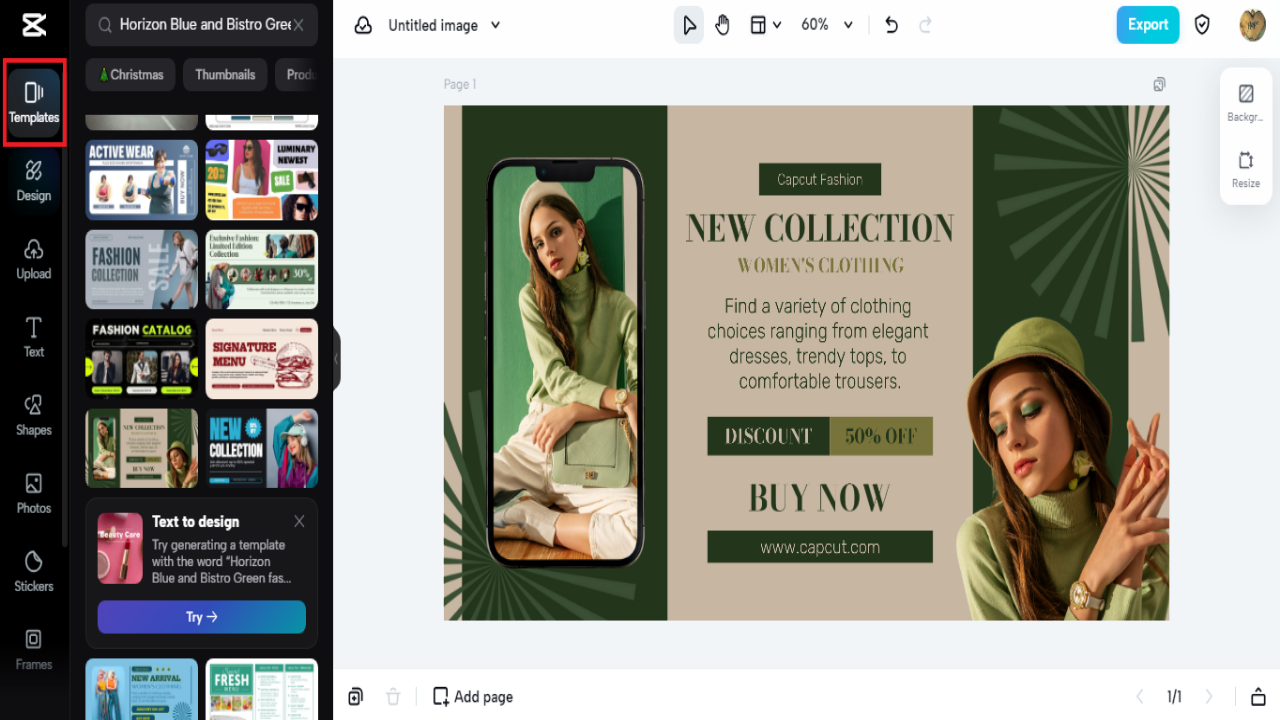Select the Christmas category chip
This screenshot has height=720, width=1280.
[x=131, y=74]
